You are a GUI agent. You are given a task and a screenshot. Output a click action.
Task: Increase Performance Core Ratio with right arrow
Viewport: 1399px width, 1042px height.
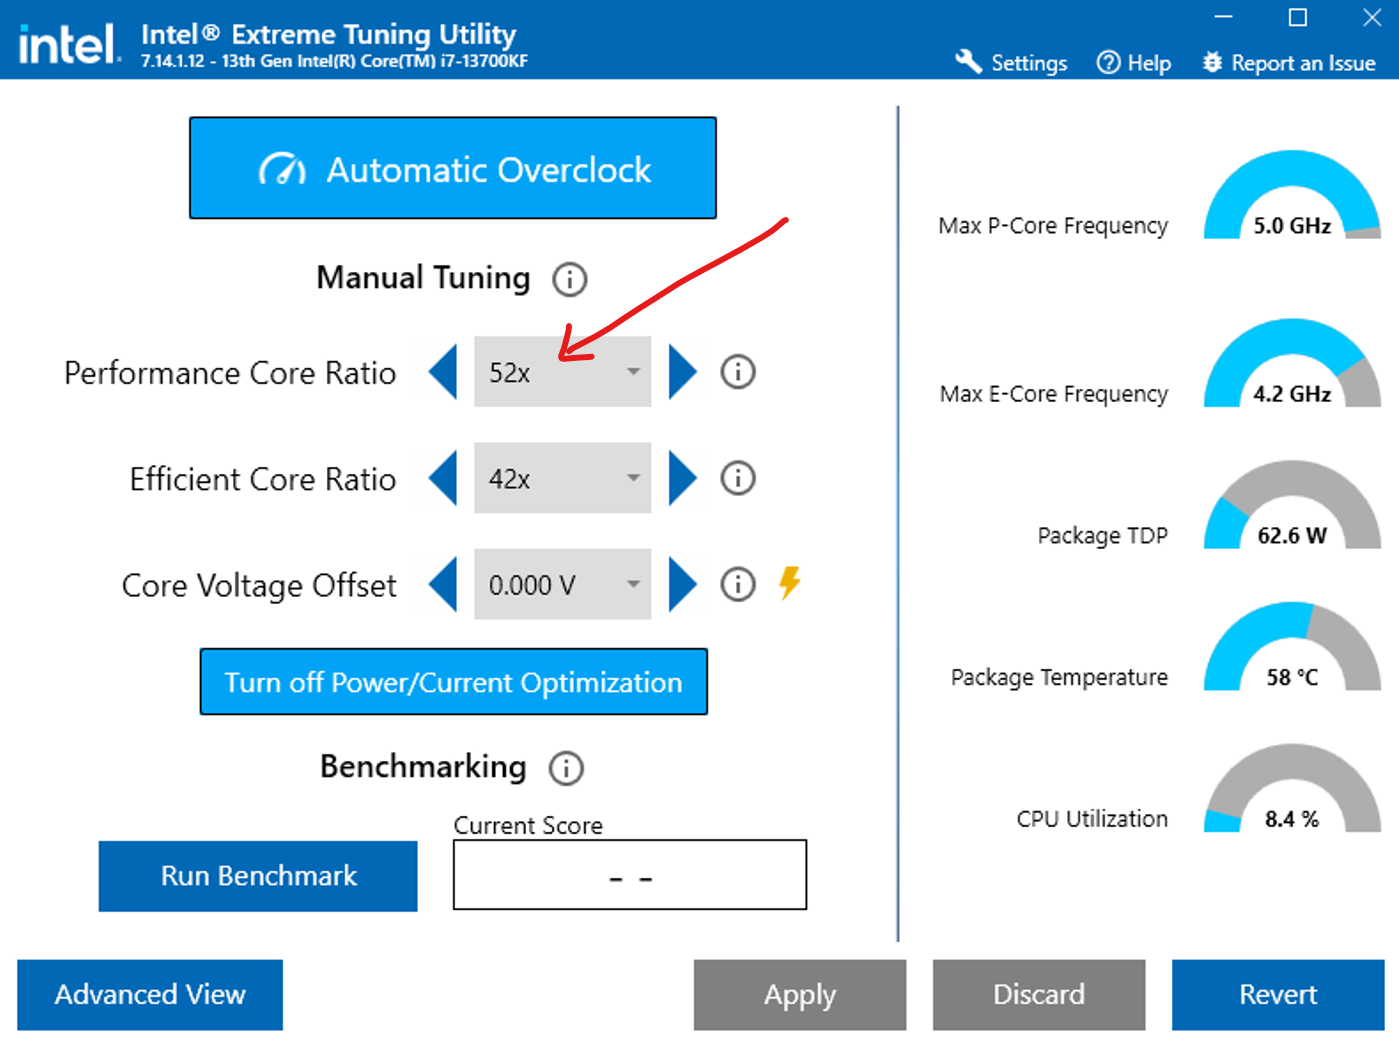682,372
